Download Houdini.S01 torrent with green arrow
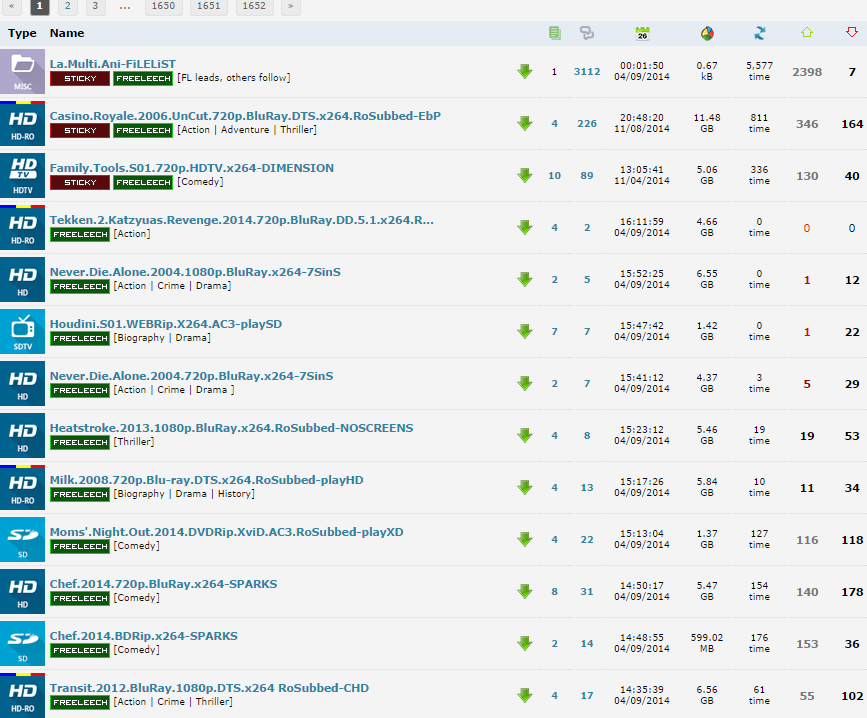 pyautogui.click(x=524, y=332)
